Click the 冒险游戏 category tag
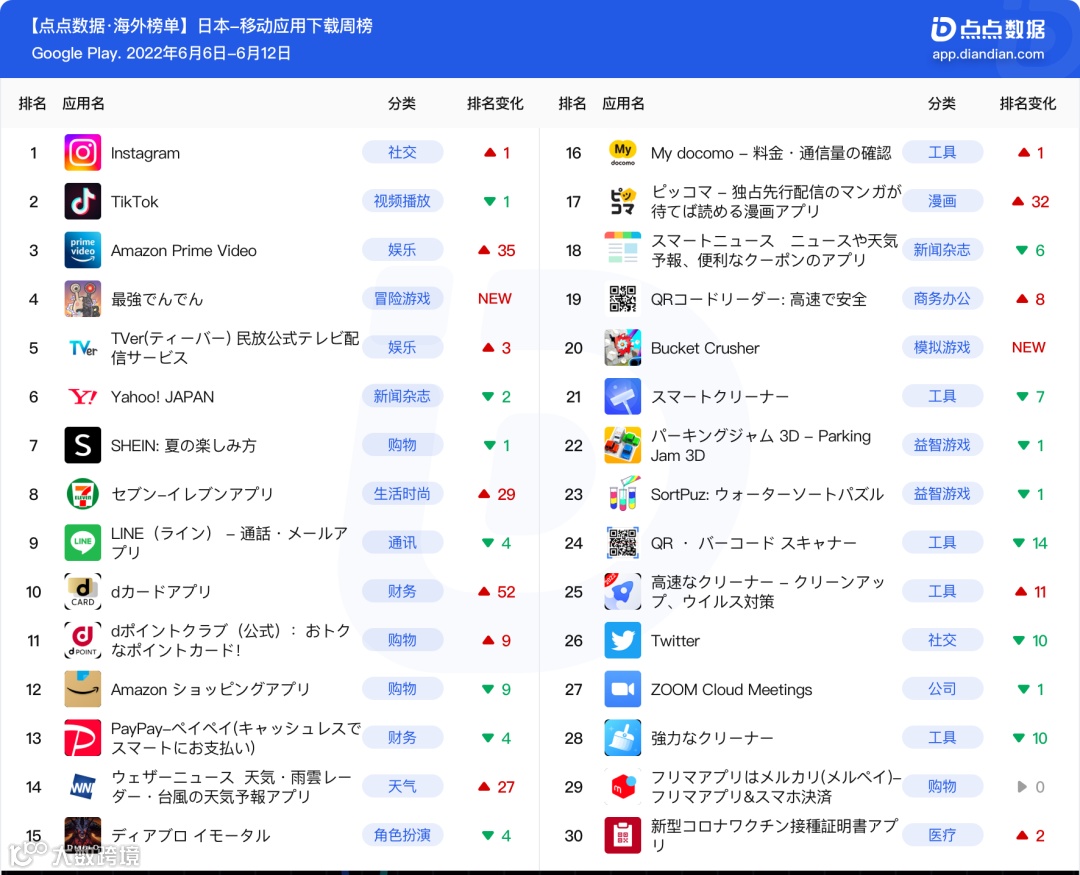 (402, 298)
